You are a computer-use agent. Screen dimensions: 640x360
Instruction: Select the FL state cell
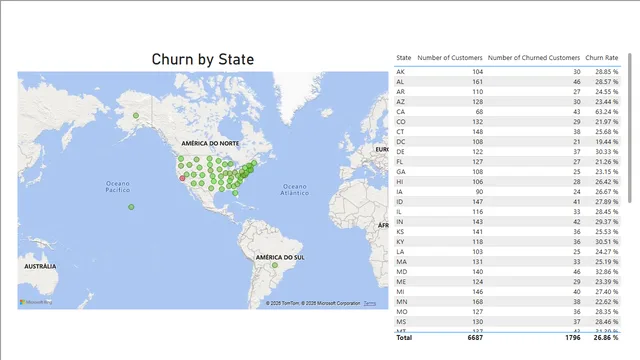click(400, 162)
